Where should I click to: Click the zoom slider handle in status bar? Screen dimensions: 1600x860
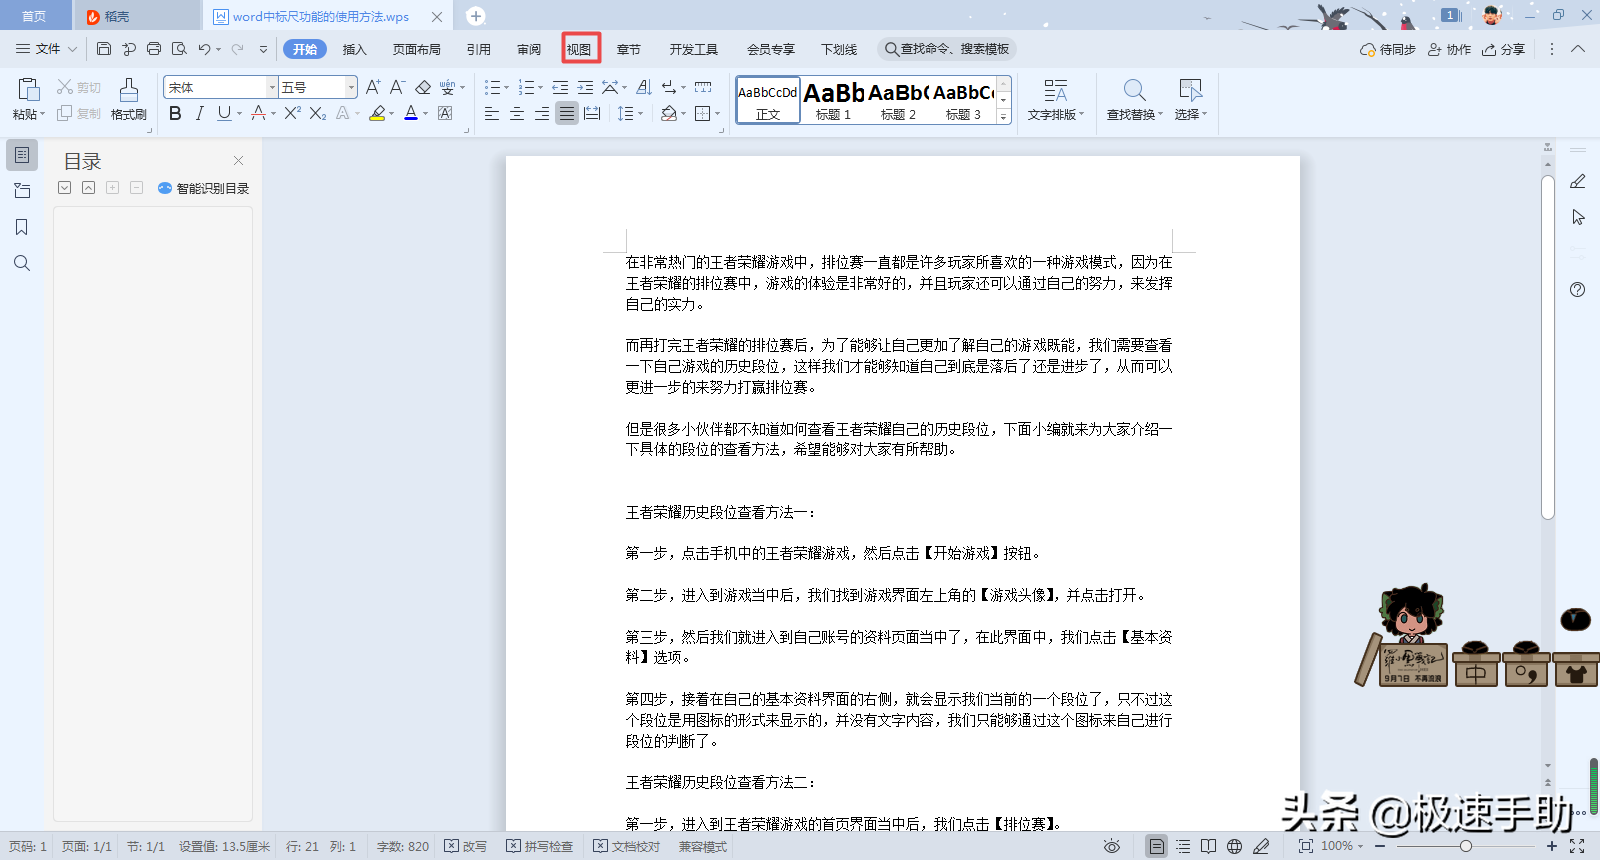point(1466,847)
